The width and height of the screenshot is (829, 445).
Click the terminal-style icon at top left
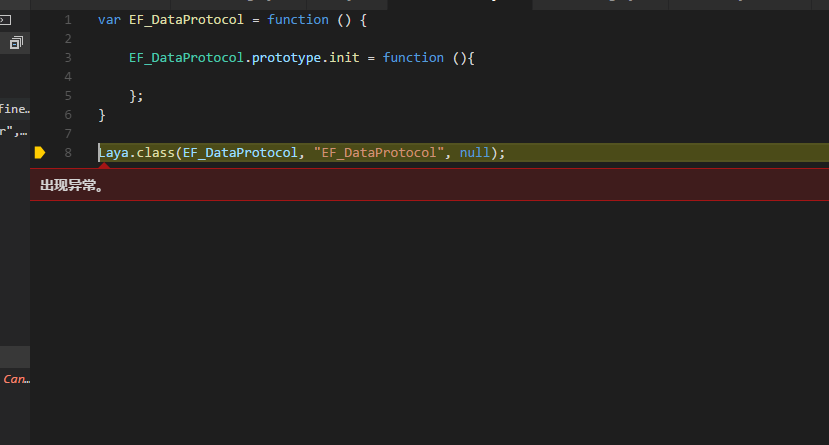pos(6,20)
